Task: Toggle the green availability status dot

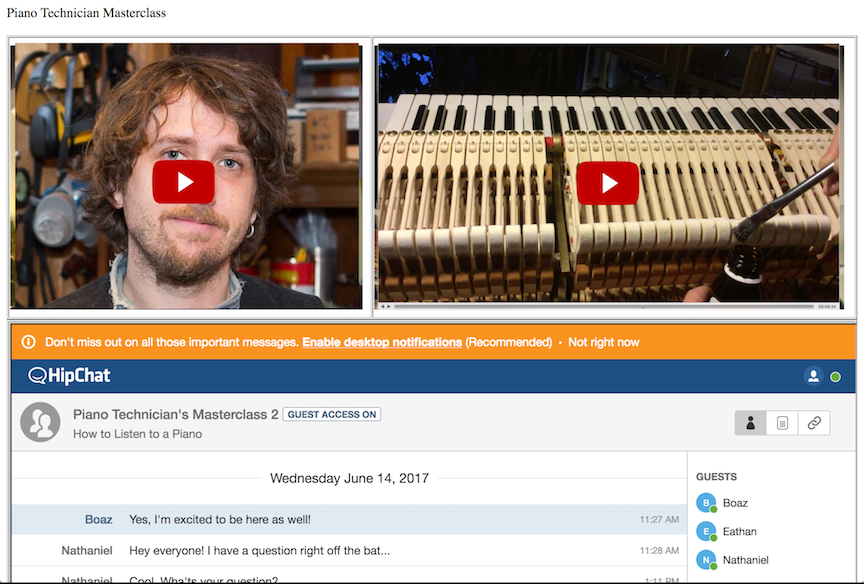Action: [835, 377]
